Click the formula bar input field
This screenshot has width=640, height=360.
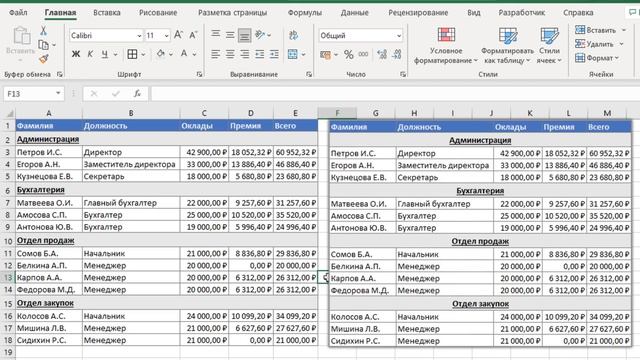pos(395,94)
